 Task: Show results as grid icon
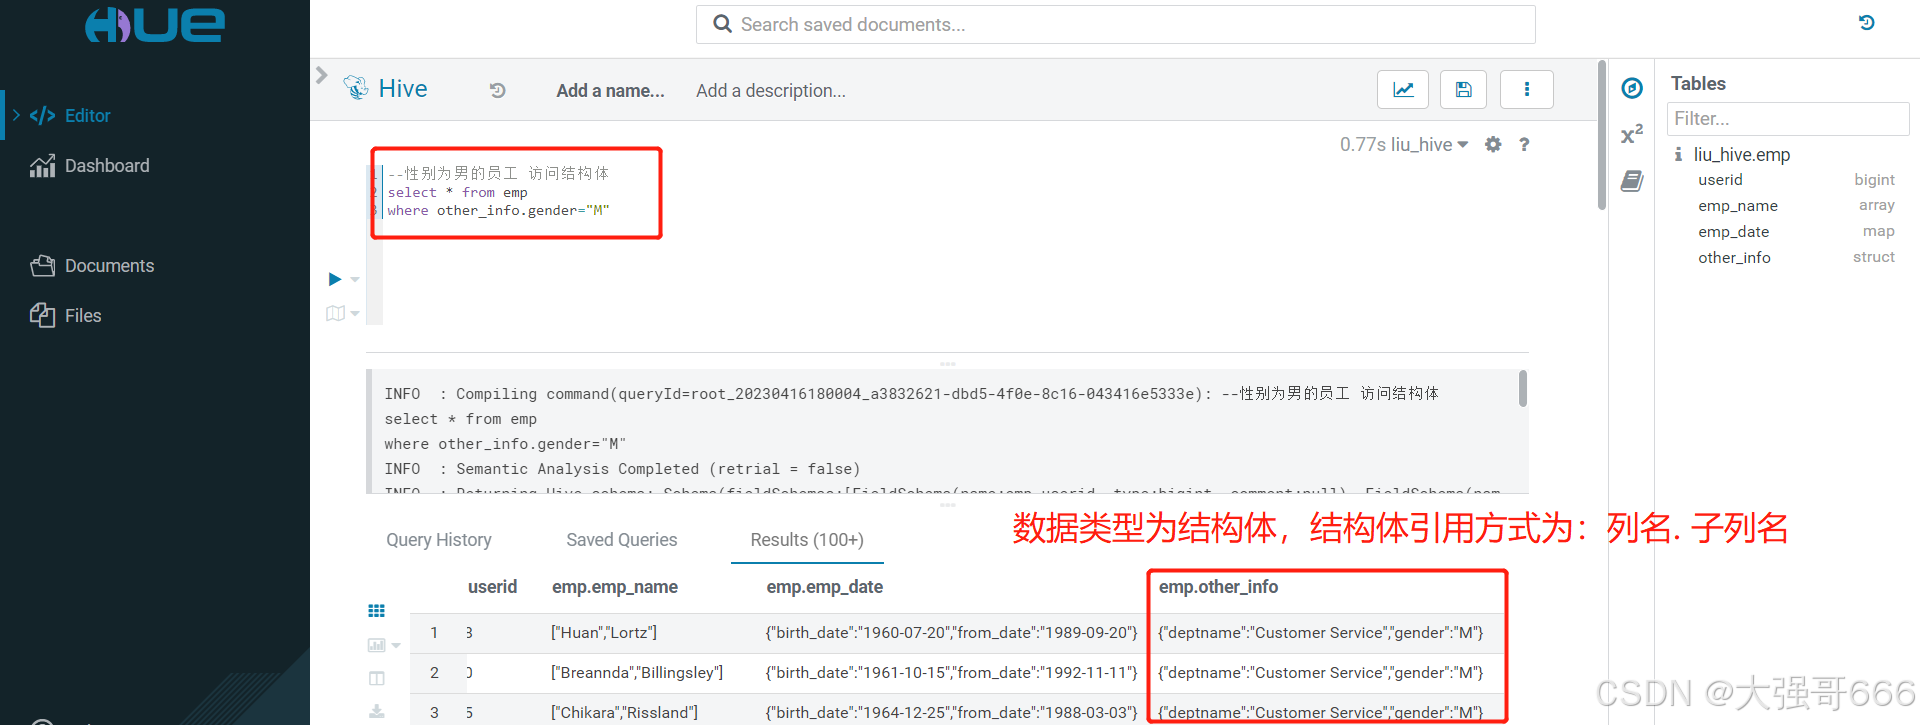point(376,611)
